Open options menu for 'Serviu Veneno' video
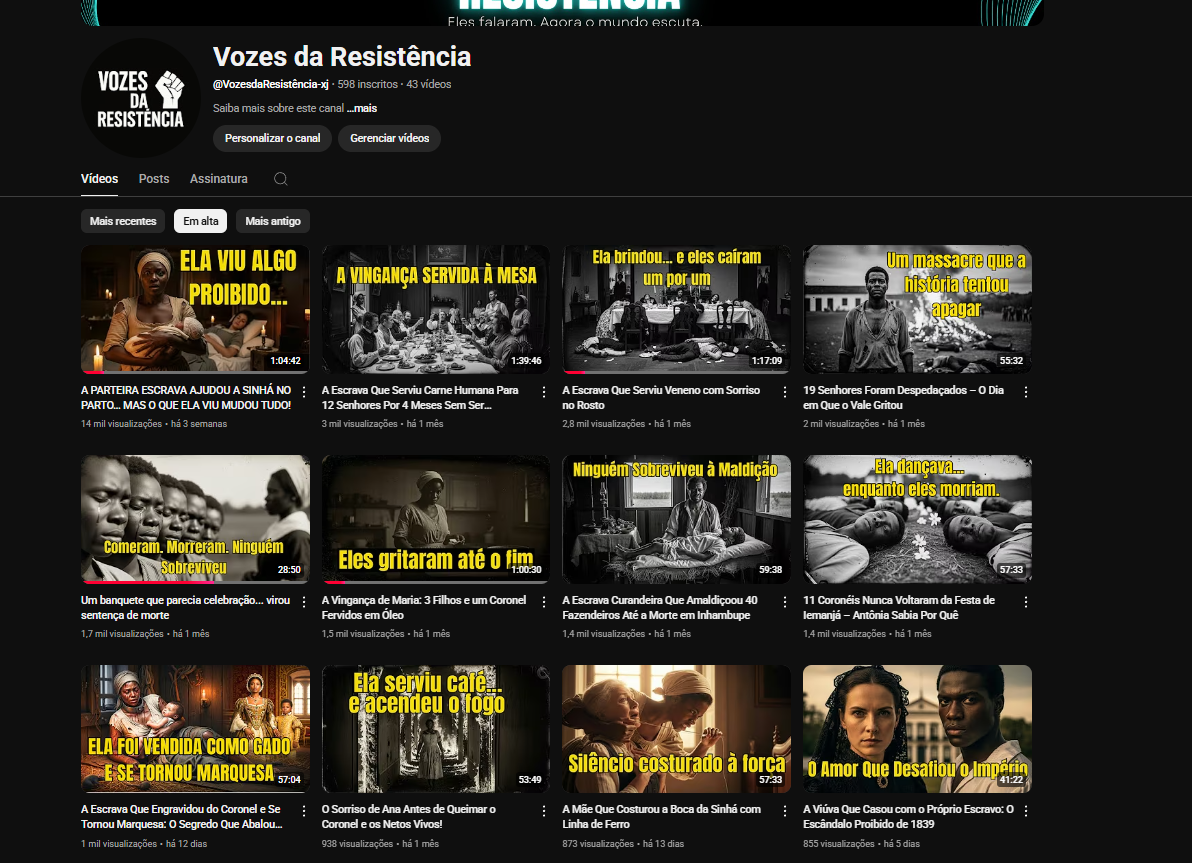The height and width of the screenshot is (863, 1192). (x=785, y=392)
